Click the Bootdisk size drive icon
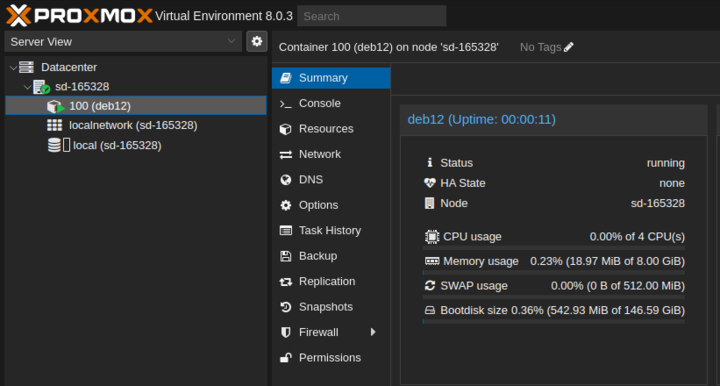This screenshot has height=386, width=720. [x=430, y=310]
